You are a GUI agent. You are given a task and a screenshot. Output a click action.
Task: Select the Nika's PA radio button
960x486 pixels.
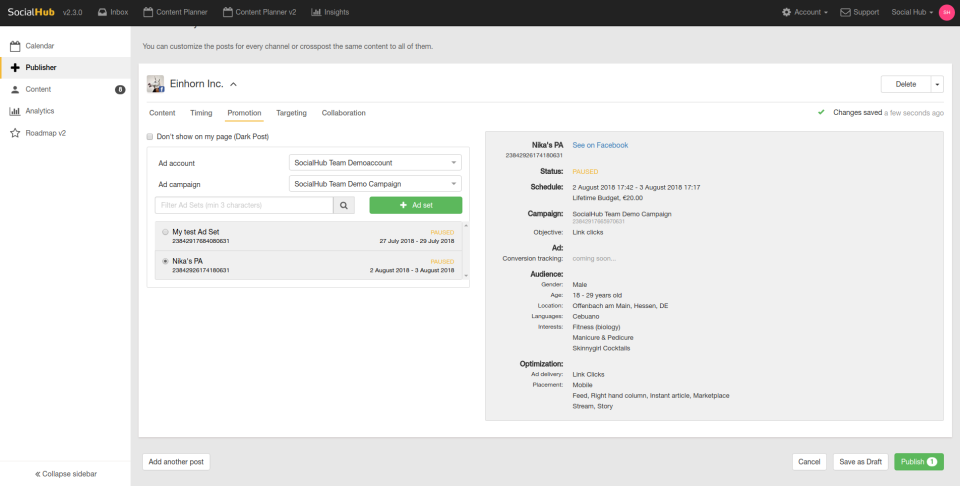tap(165, 261)
